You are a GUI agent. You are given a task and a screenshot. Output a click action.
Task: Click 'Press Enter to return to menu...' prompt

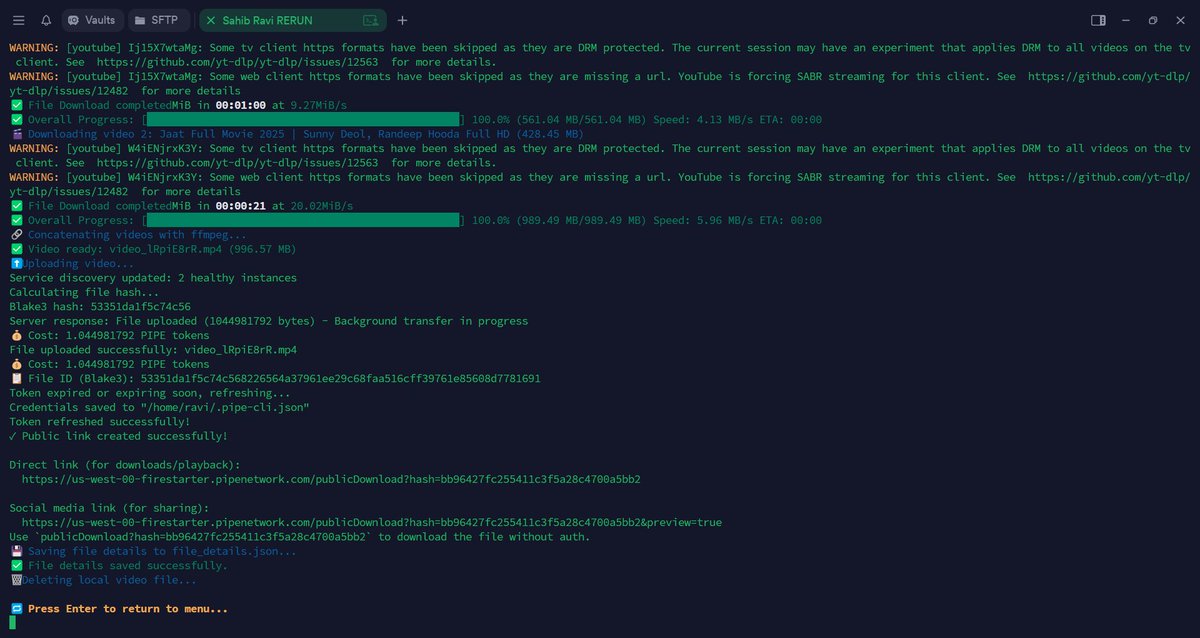[128, 609]
